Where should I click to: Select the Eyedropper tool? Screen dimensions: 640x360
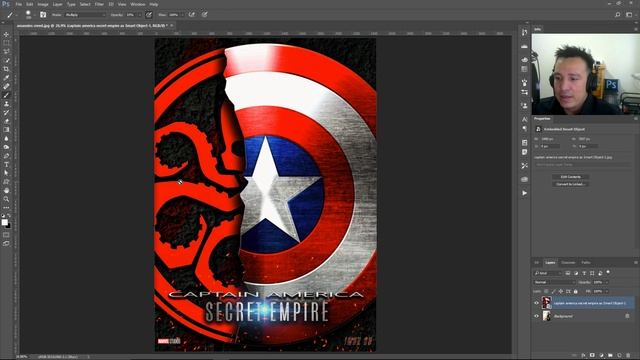tap(6, 78)
